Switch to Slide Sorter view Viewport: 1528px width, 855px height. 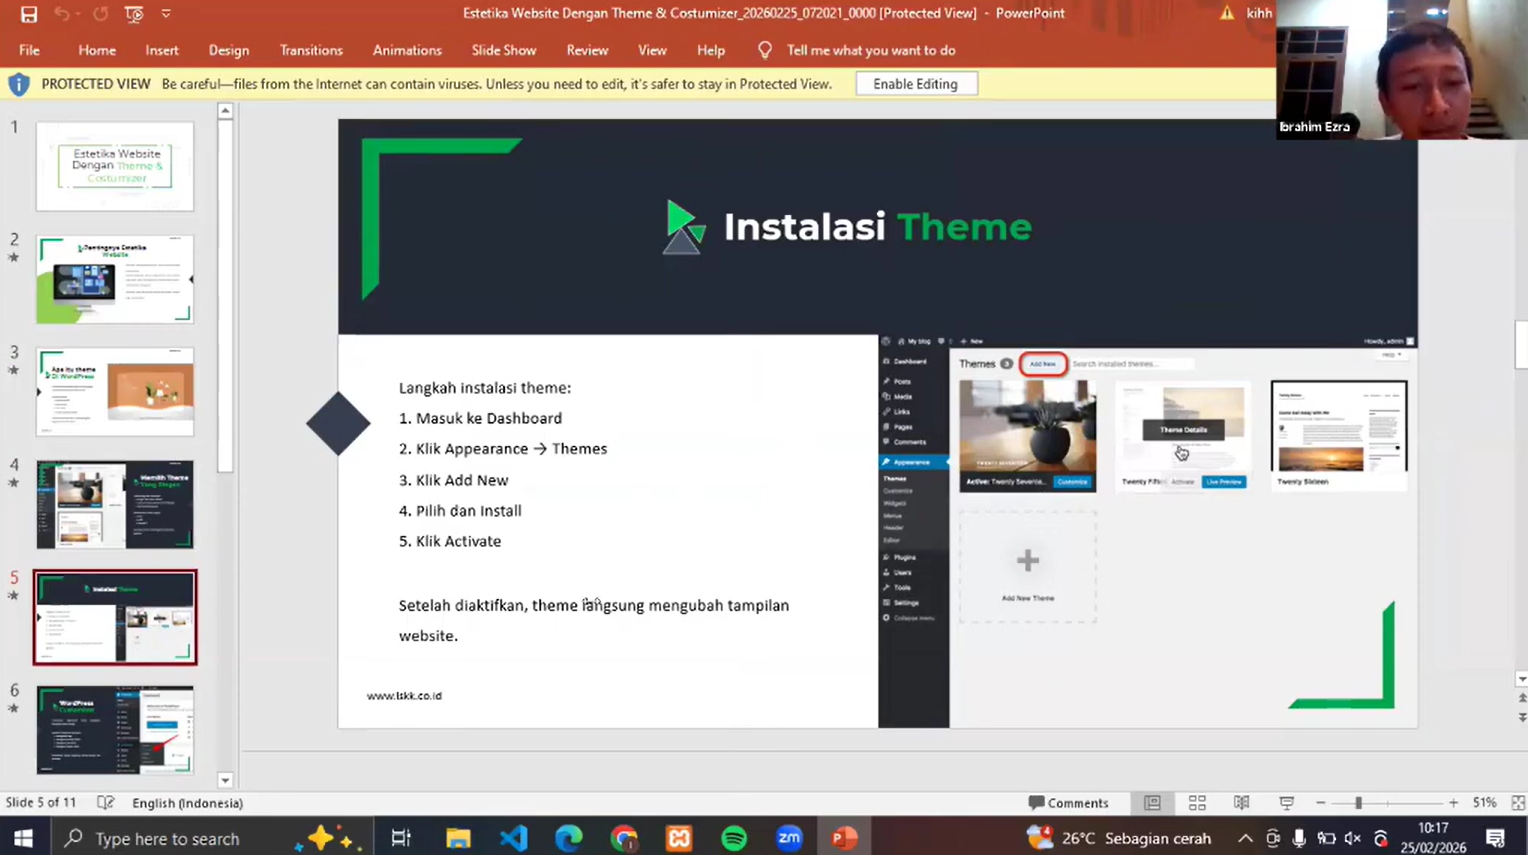(x=1197, y=803)
